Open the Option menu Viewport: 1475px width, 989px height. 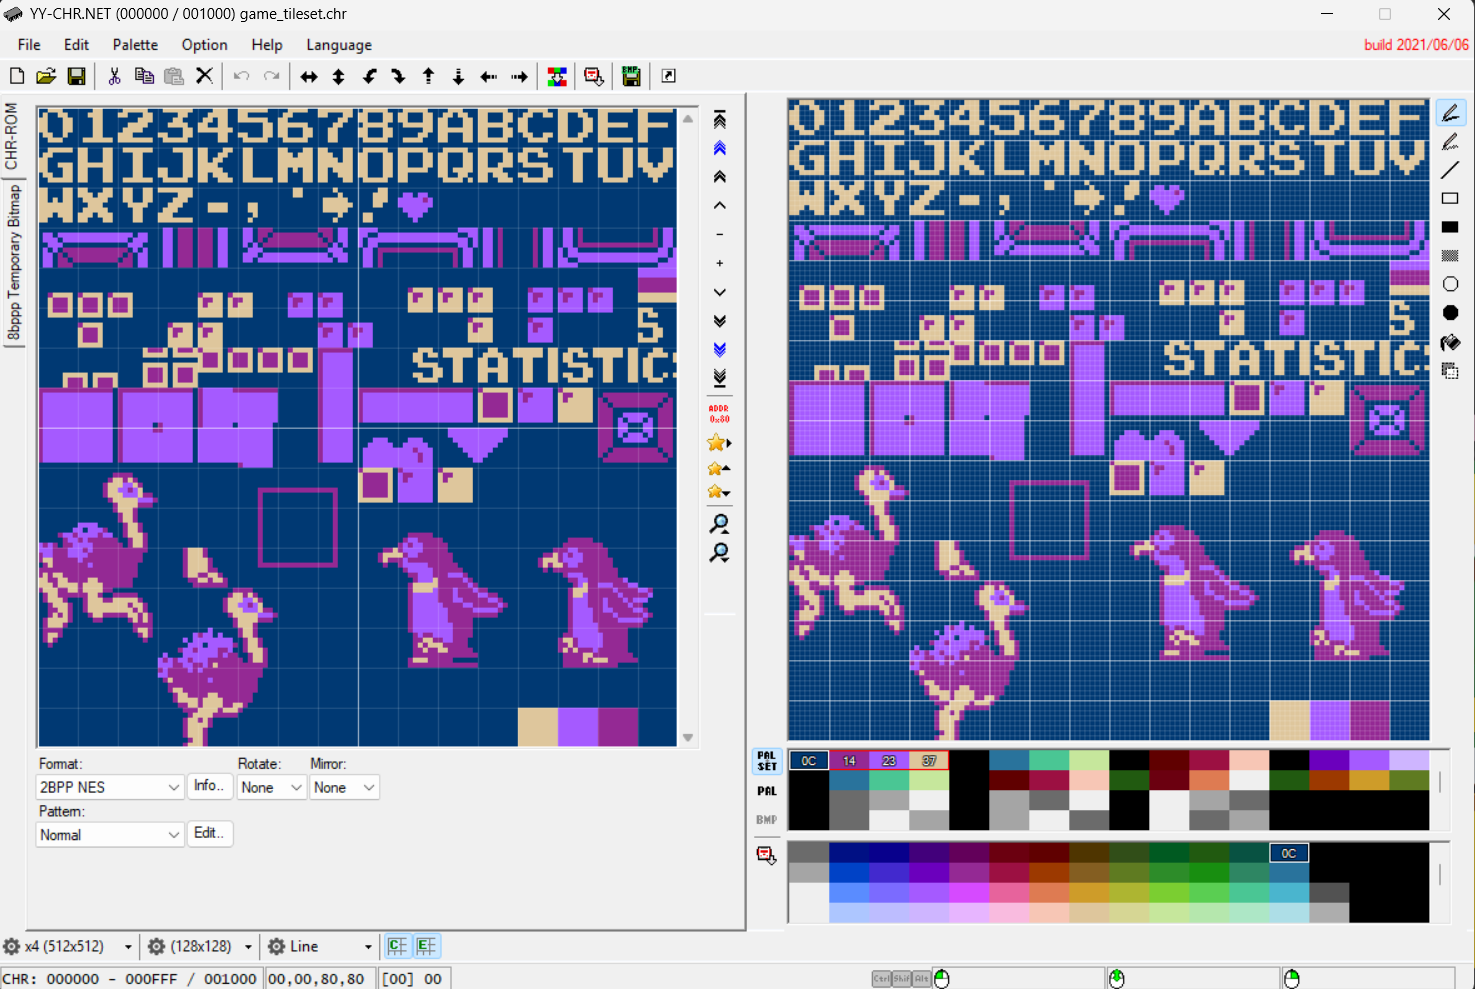tap(204, 45)
